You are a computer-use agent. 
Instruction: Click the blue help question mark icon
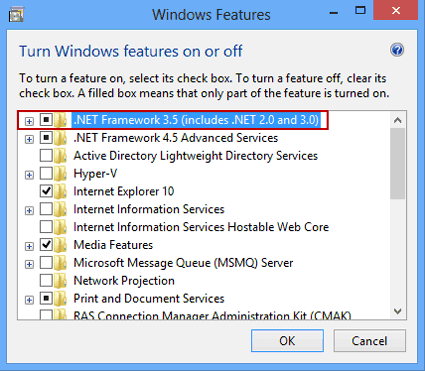[x=397, y=50]
